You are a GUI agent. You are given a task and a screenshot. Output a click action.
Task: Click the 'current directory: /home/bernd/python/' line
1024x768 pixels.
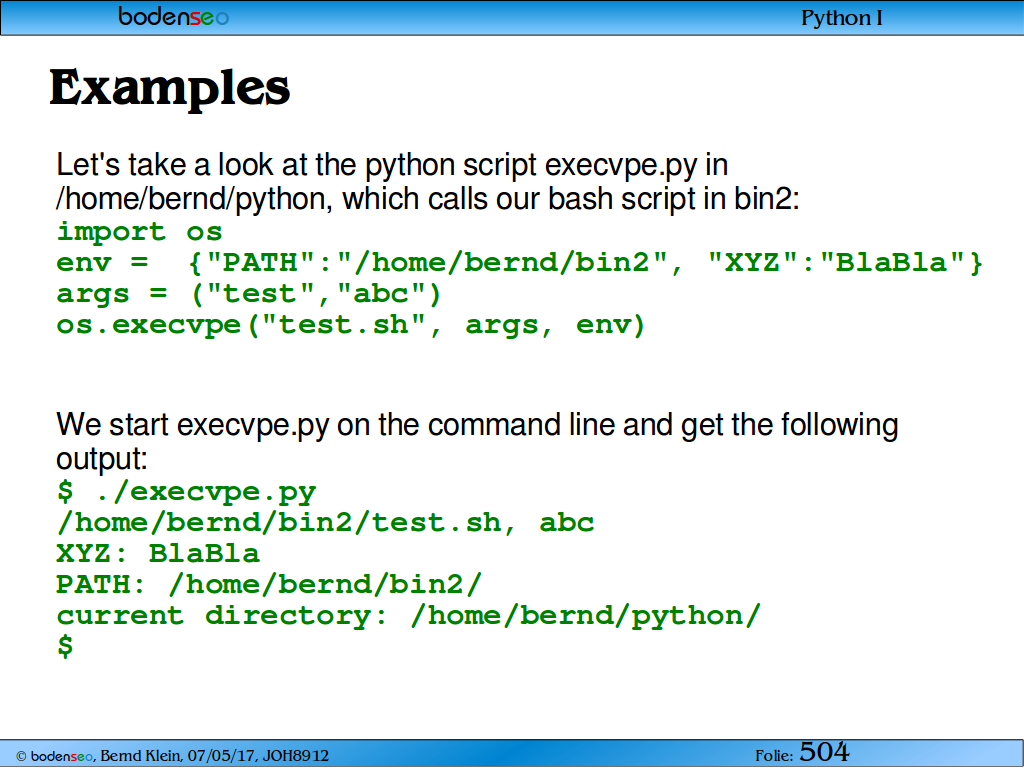(x=409, y=616)
